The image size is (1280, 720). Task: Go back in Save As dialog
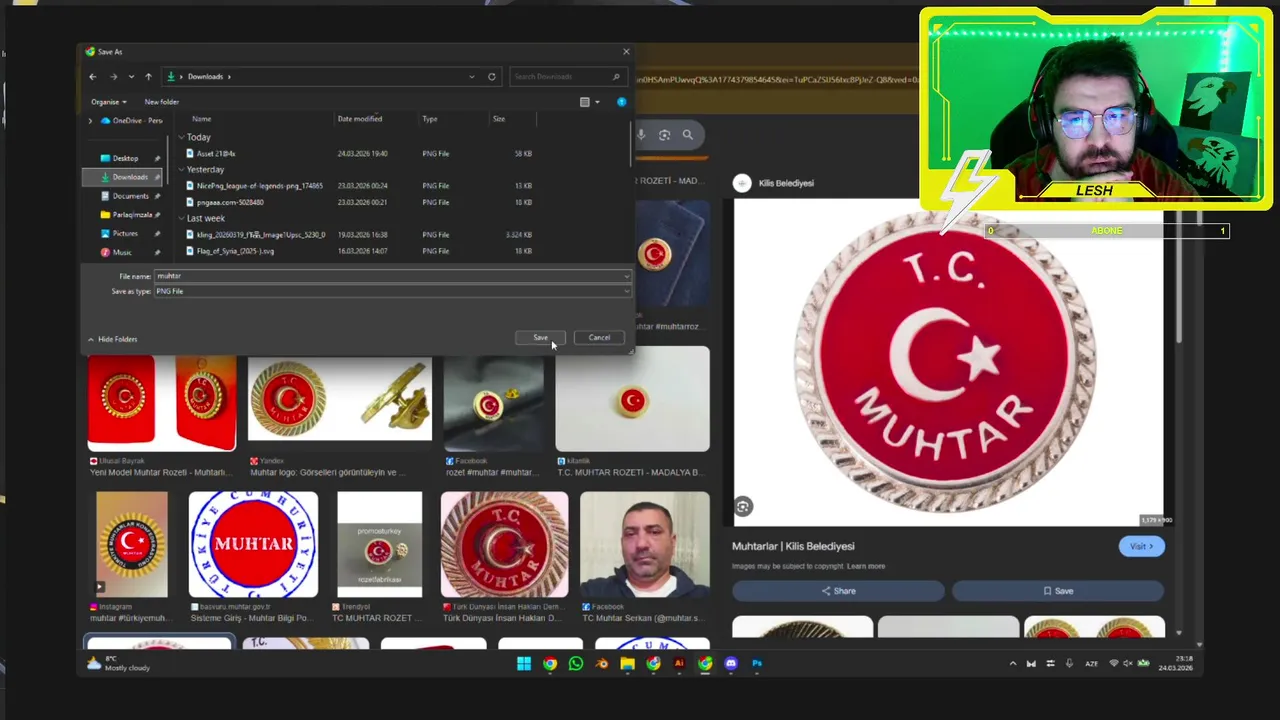tap(93, 77)
